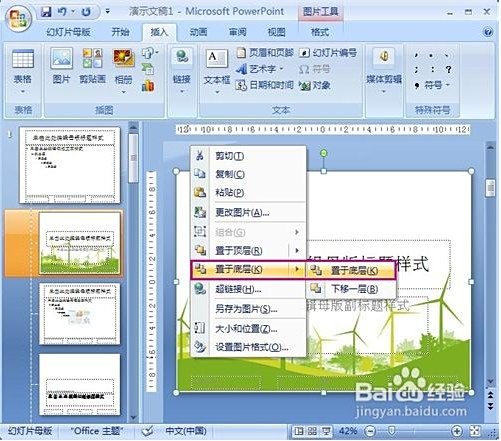Choose 剪切(T) from context menu

[x=248, y=156]
